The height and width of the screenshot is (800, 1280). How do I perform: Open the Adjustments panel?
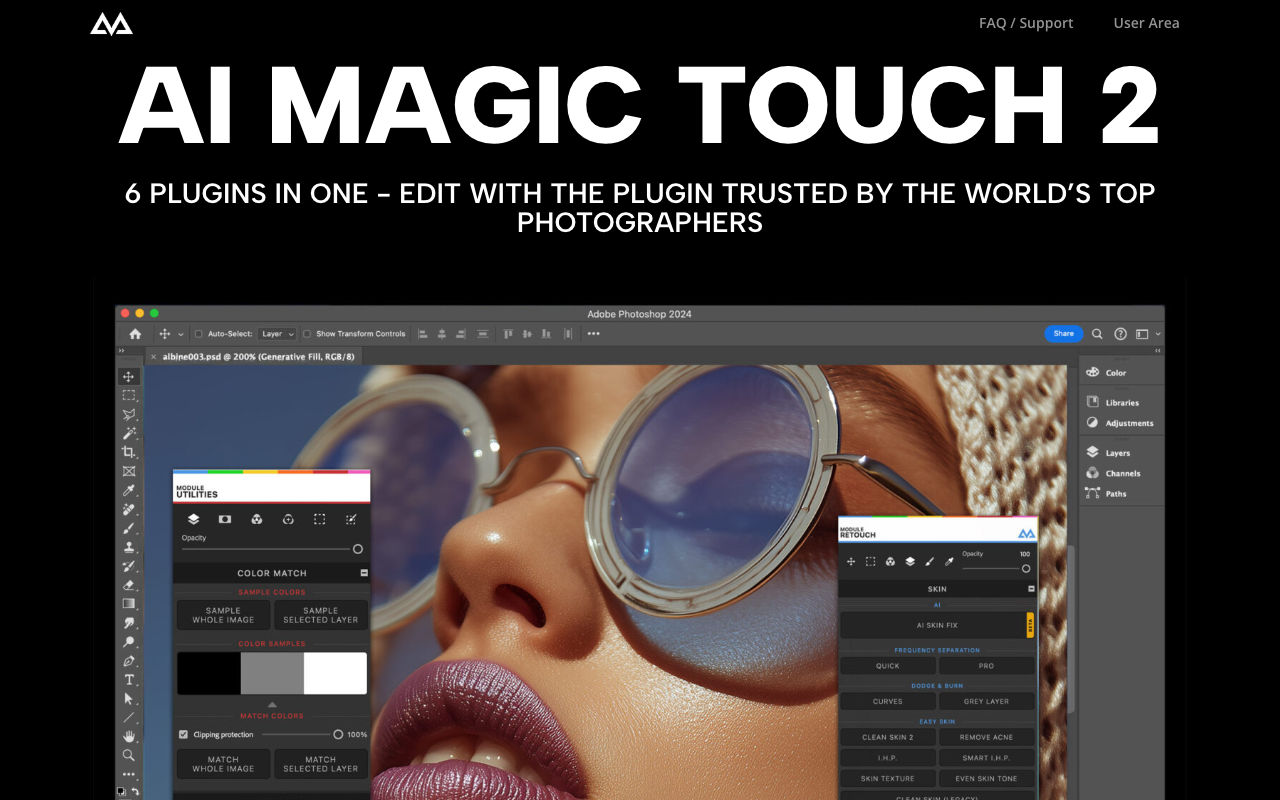pos(1119,423)
